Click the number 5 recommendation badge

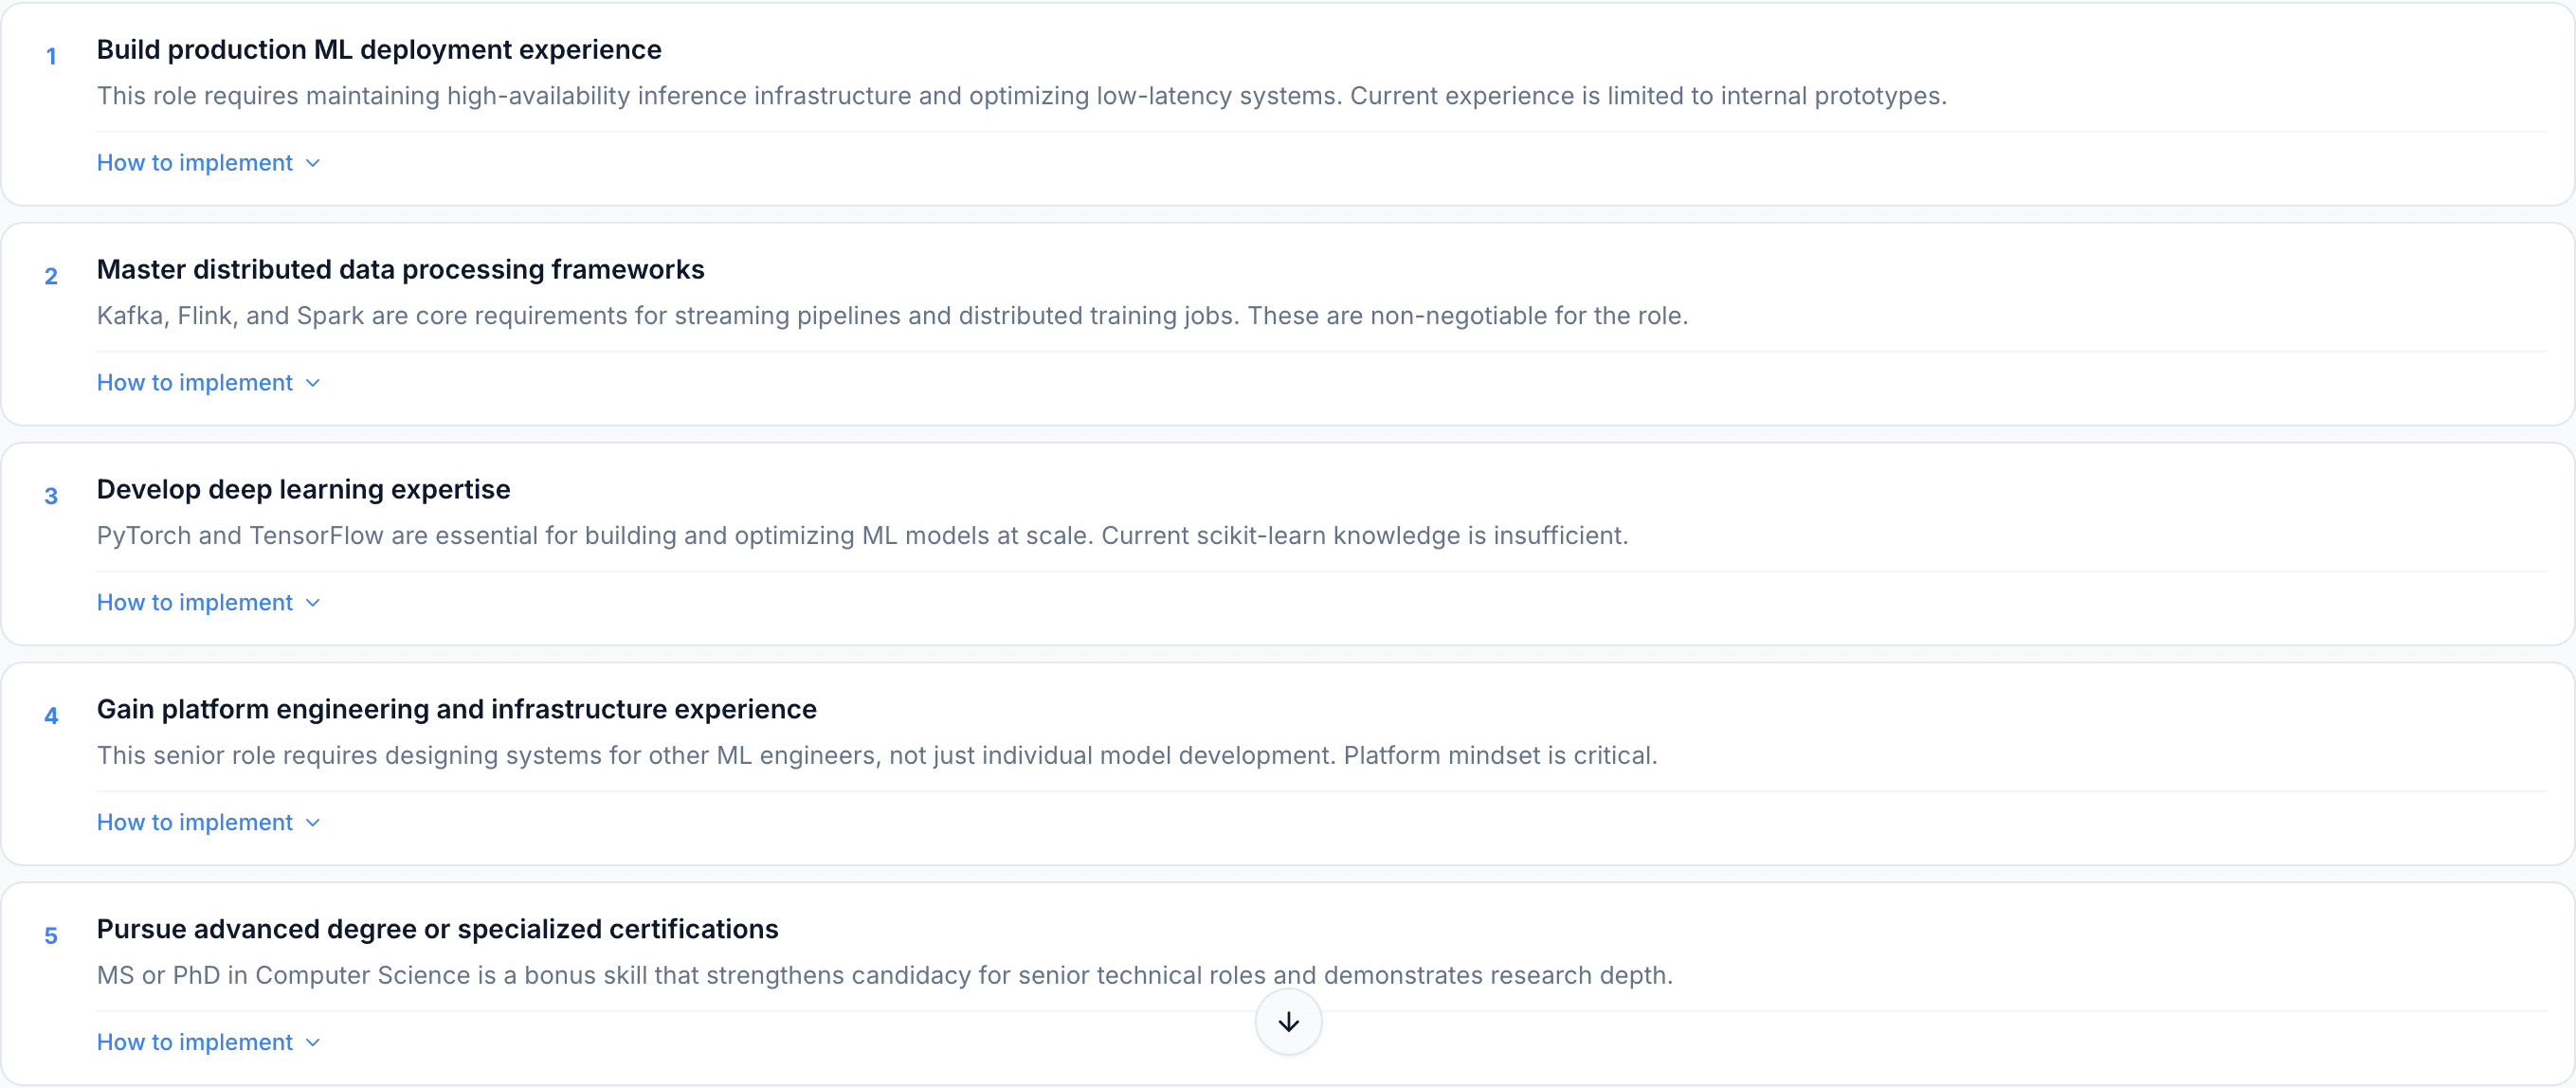pyautogui.click(x=51, y=937)
